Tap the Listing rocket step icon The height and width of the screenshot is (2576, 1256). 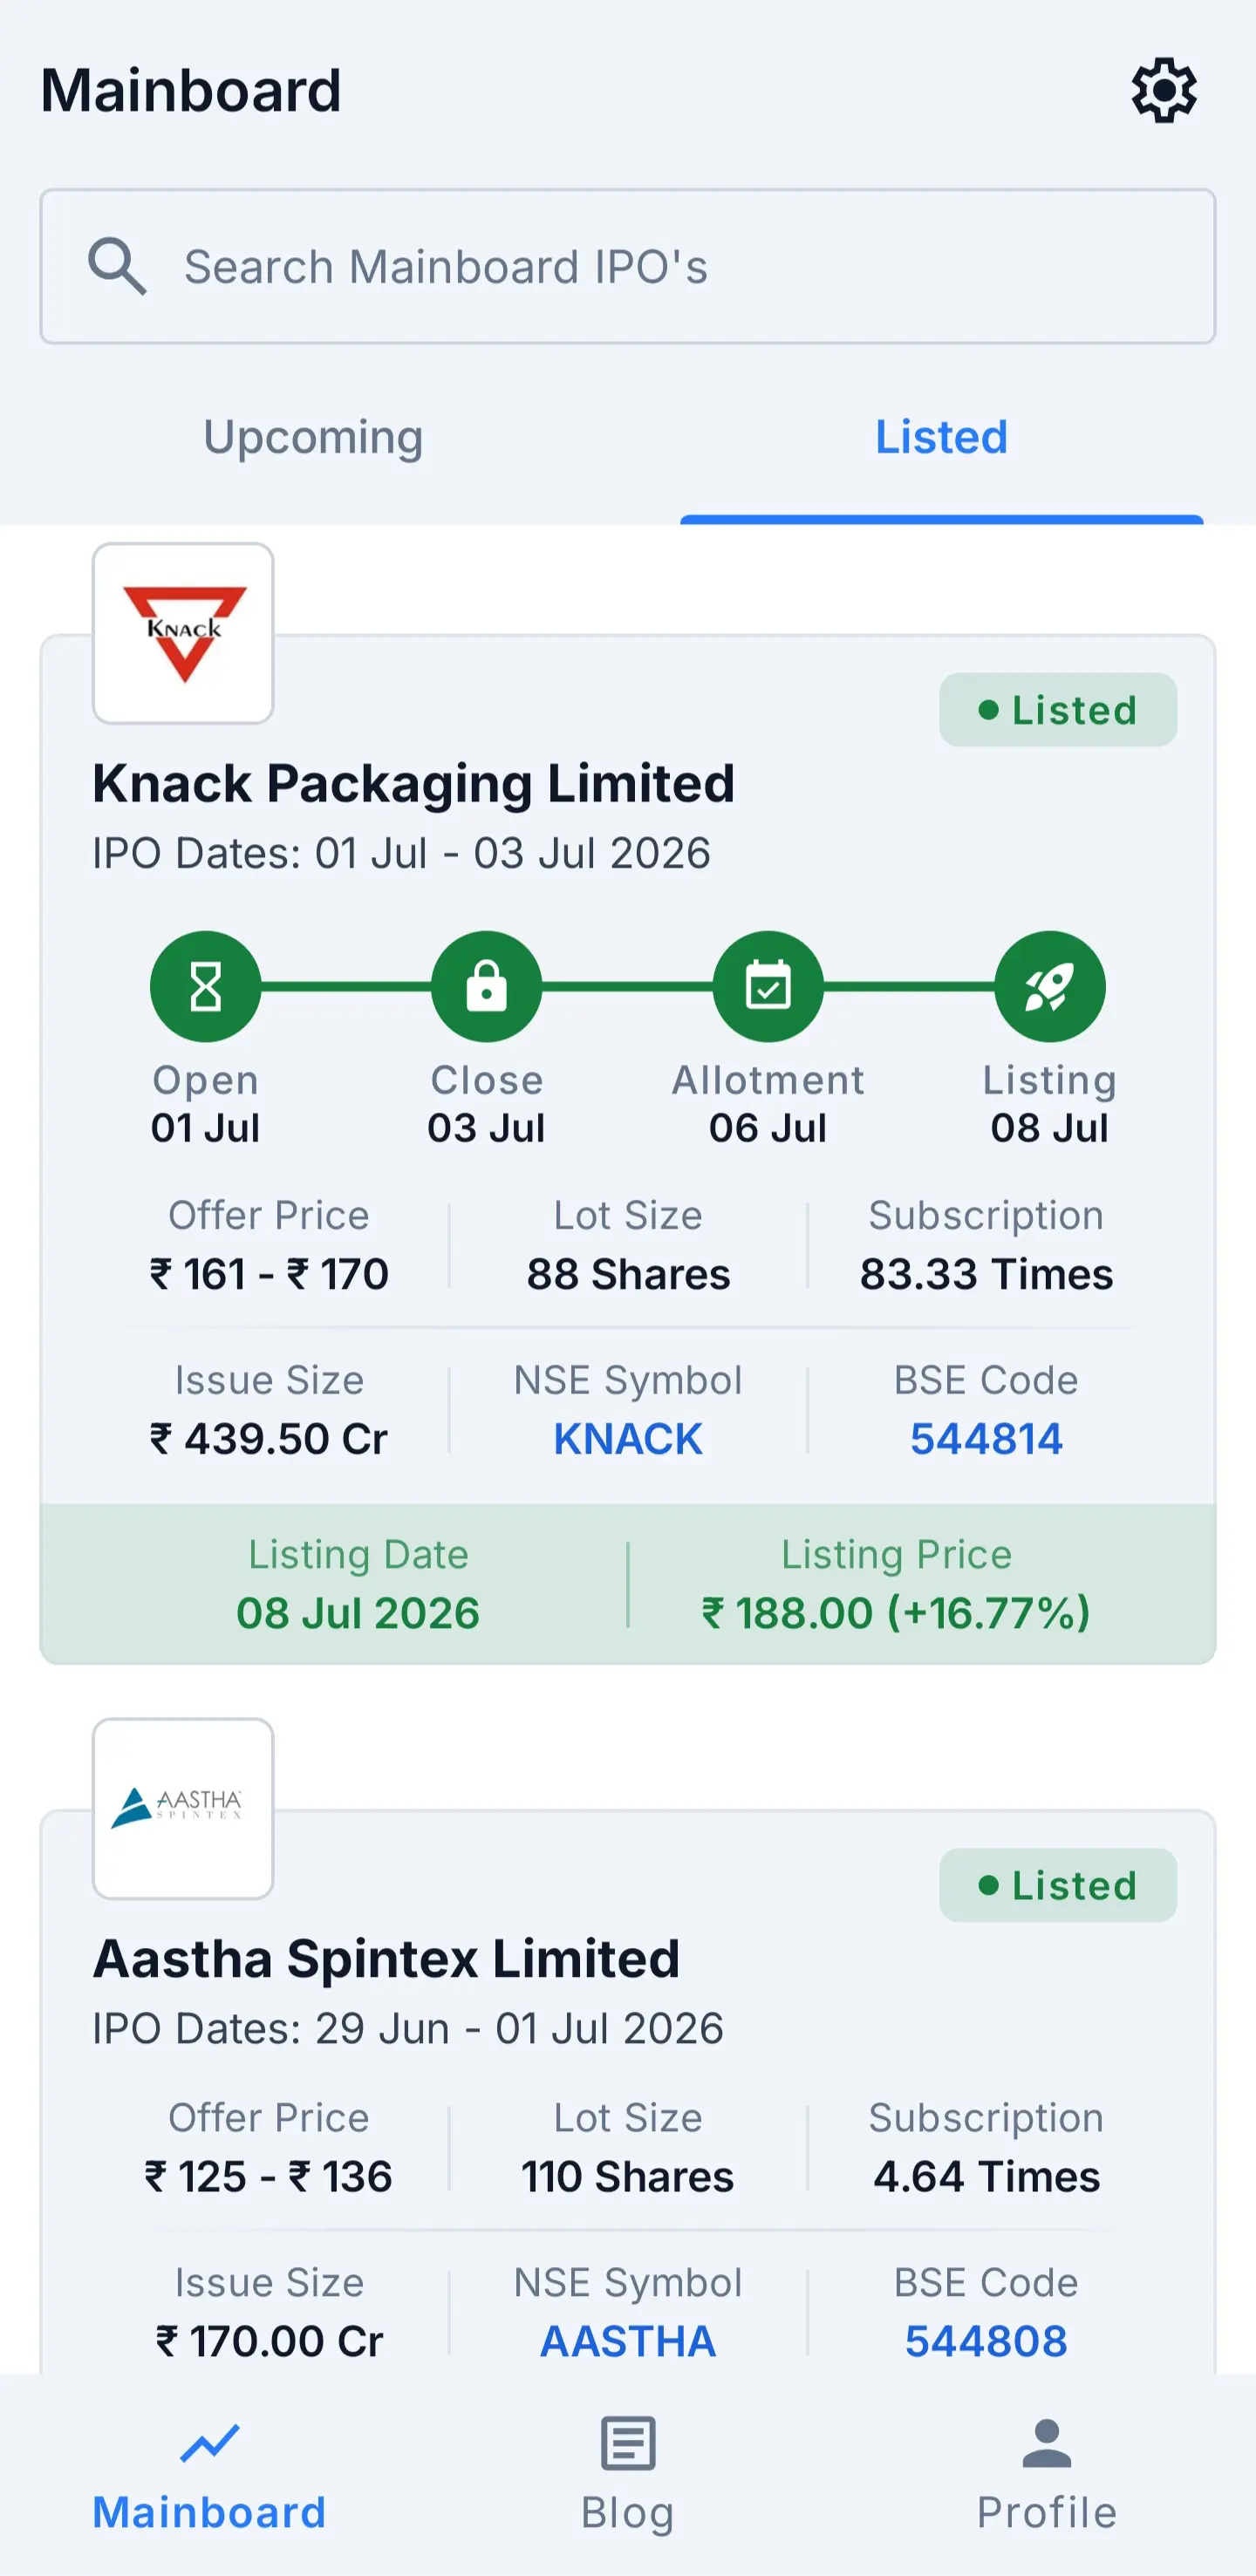[x=1050, y=987]
